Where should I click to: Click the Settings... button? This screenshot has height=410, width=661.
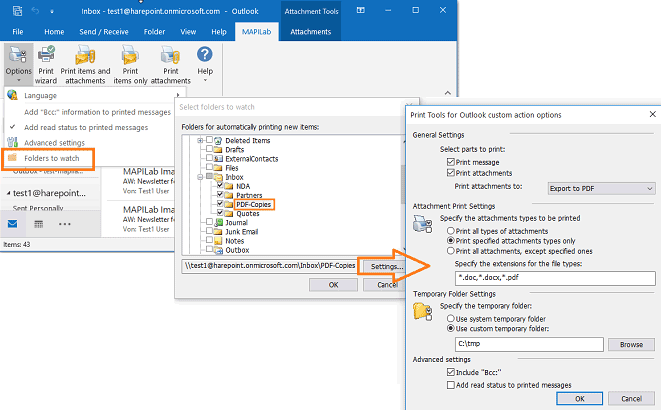point(384,266)
